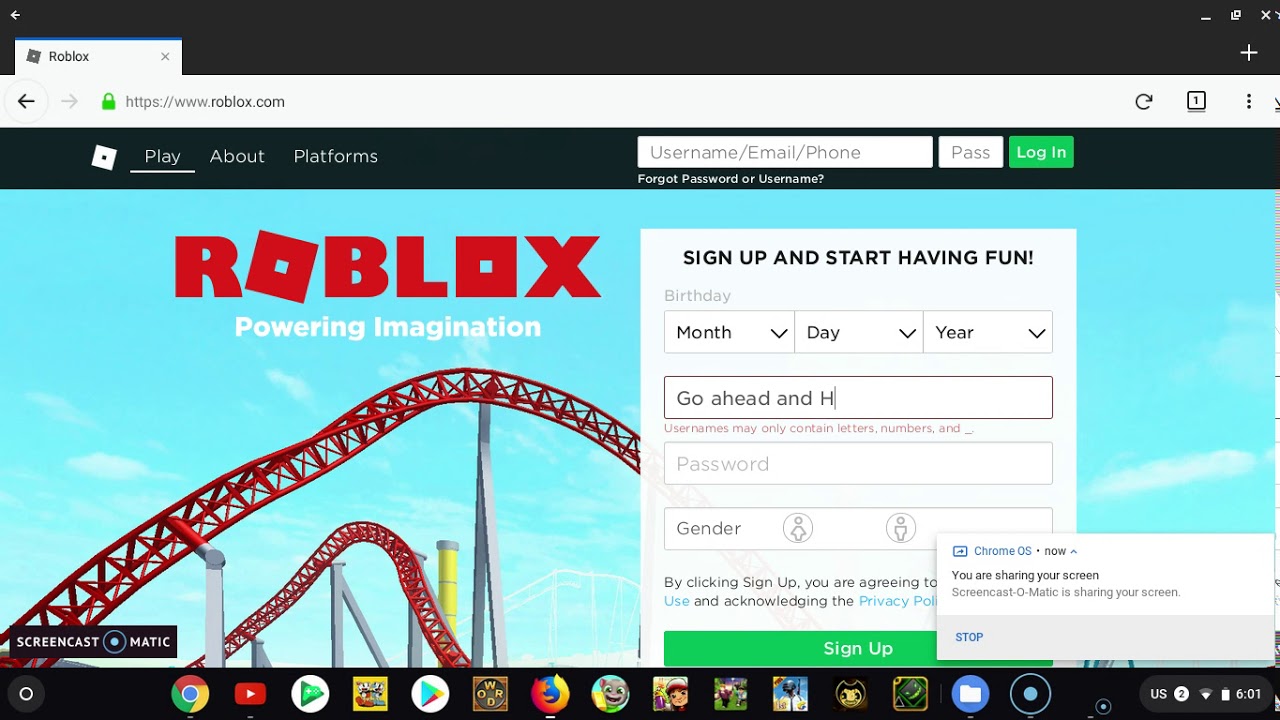1280x720 pixels.
Task: Click the green Sign Up button
Action: click(858, 648)
